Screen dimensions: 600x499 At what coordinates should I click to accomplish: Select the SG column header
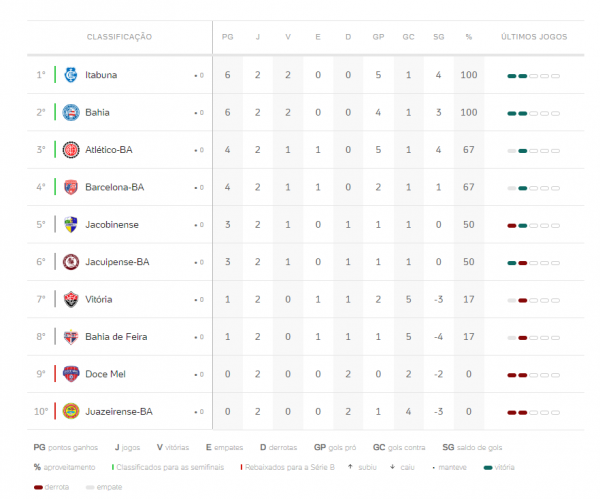coord(439,37)
